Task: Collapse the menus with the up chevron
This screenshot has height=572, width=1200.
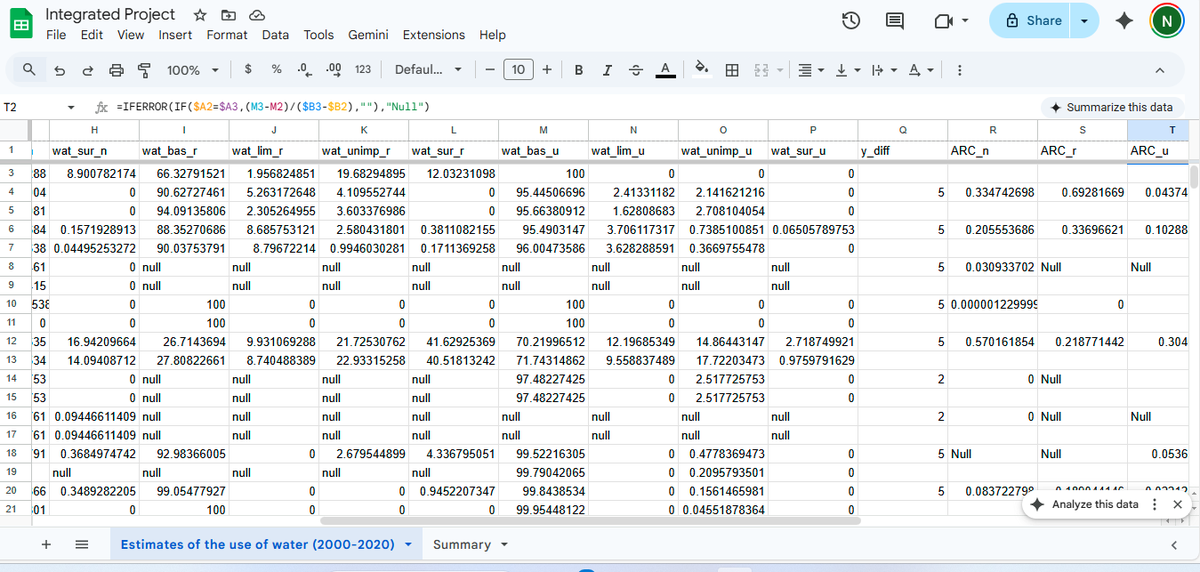Action: pos(1159,70)
